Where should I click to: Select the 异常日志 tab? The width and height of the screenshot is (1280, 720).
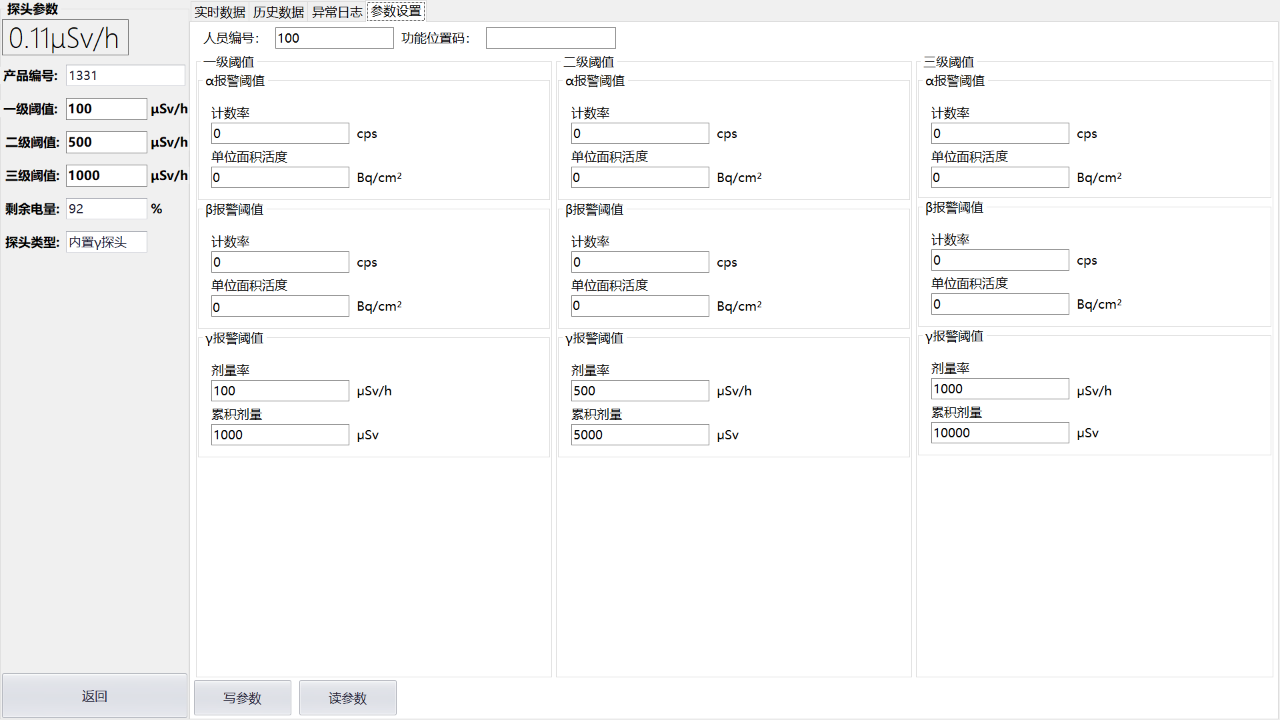click(337, 12)
